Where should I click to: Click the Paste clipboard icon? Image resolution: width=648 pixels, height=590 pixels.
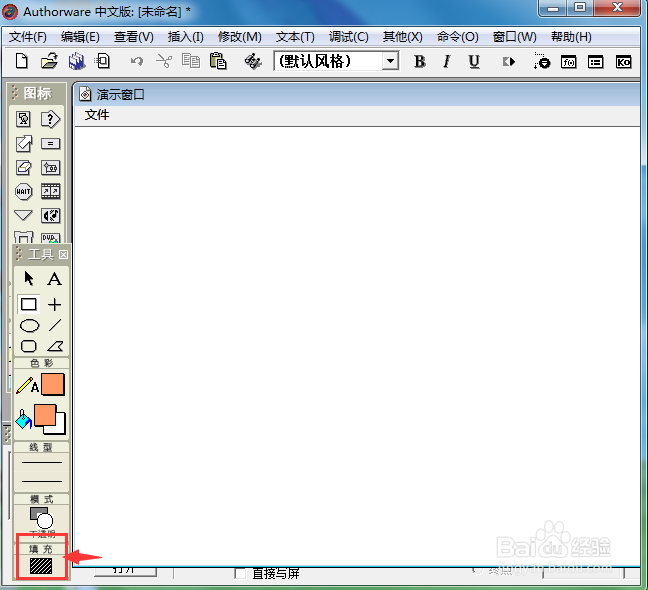tap(218, 61)
